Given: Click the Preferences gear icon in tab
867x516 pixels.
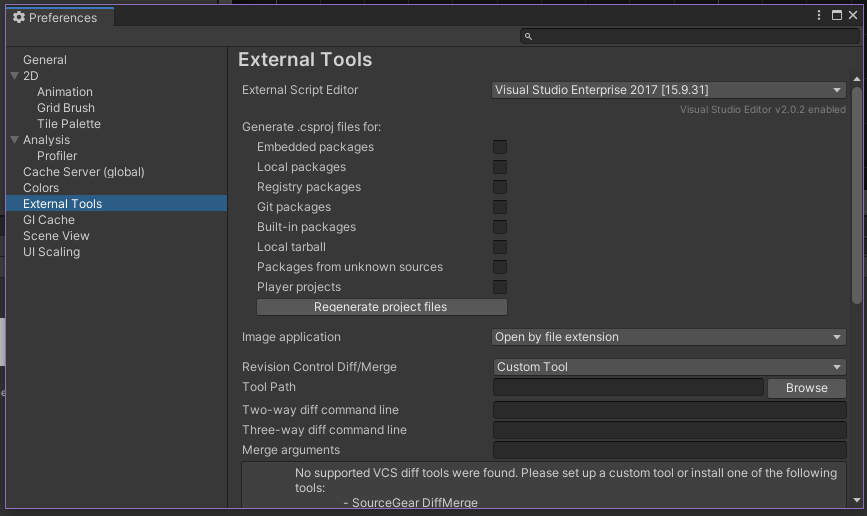Looking at the screenshot, I should click(x=18, y=18).
